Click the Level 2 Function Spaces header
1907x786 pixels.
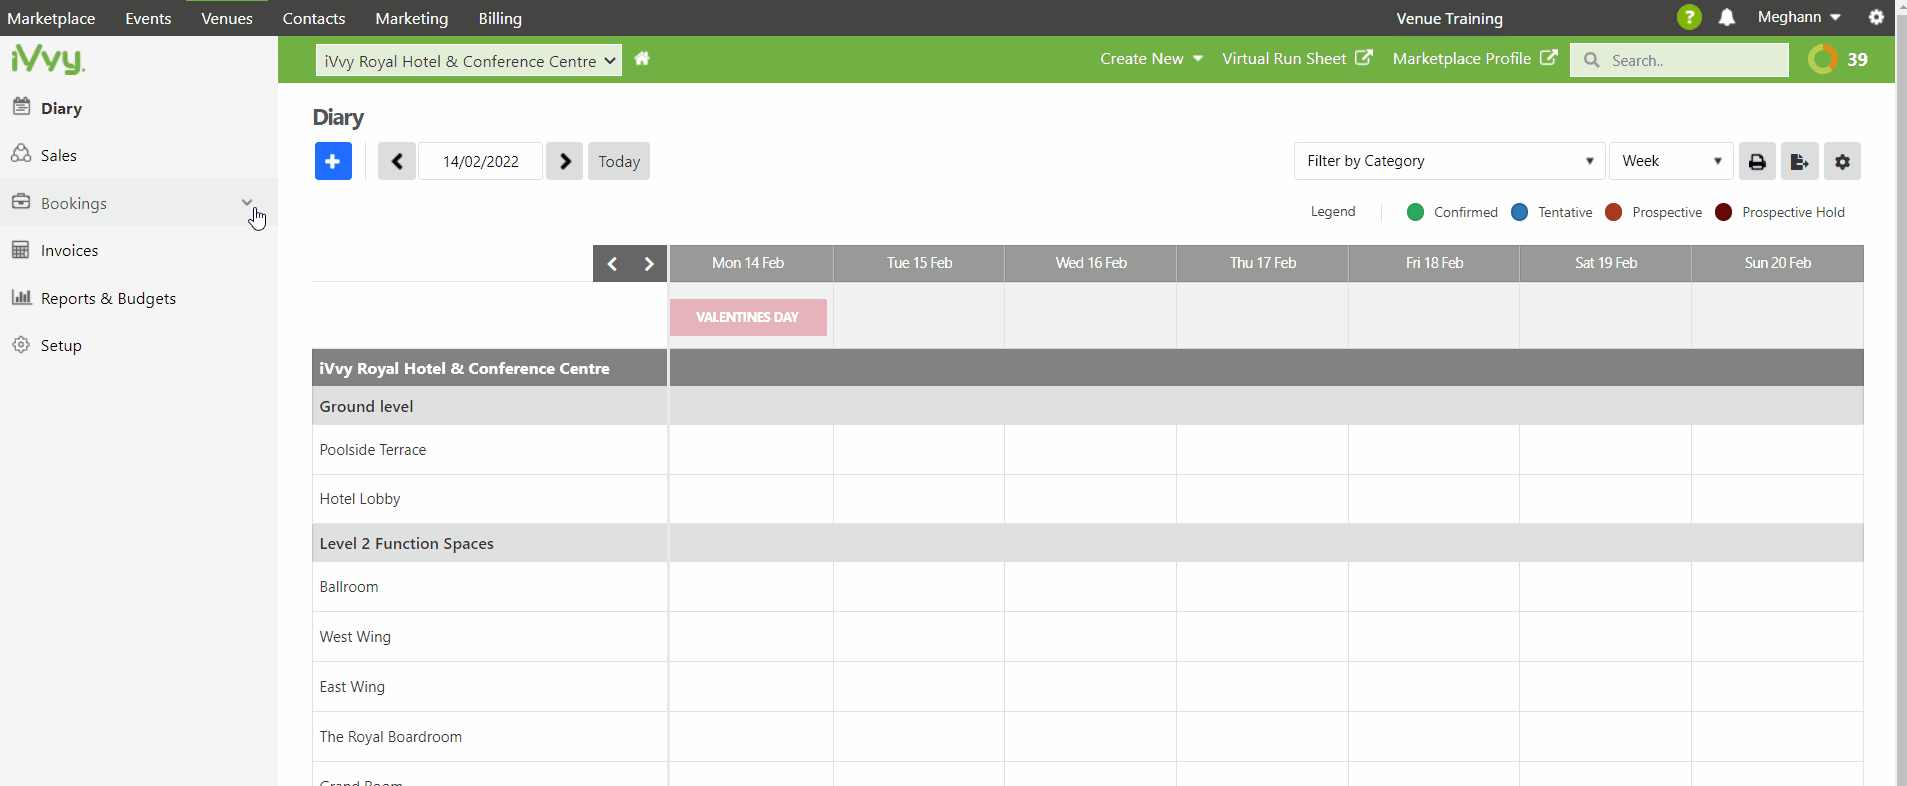point(407,544)
